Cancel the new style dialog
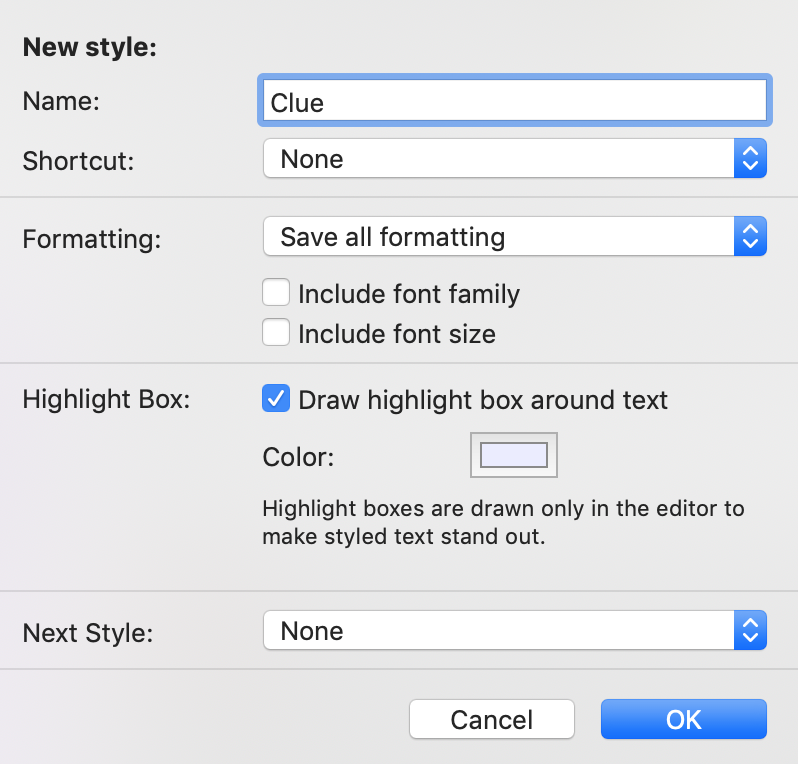The image size is (798, 764). [x=492, y=719]
